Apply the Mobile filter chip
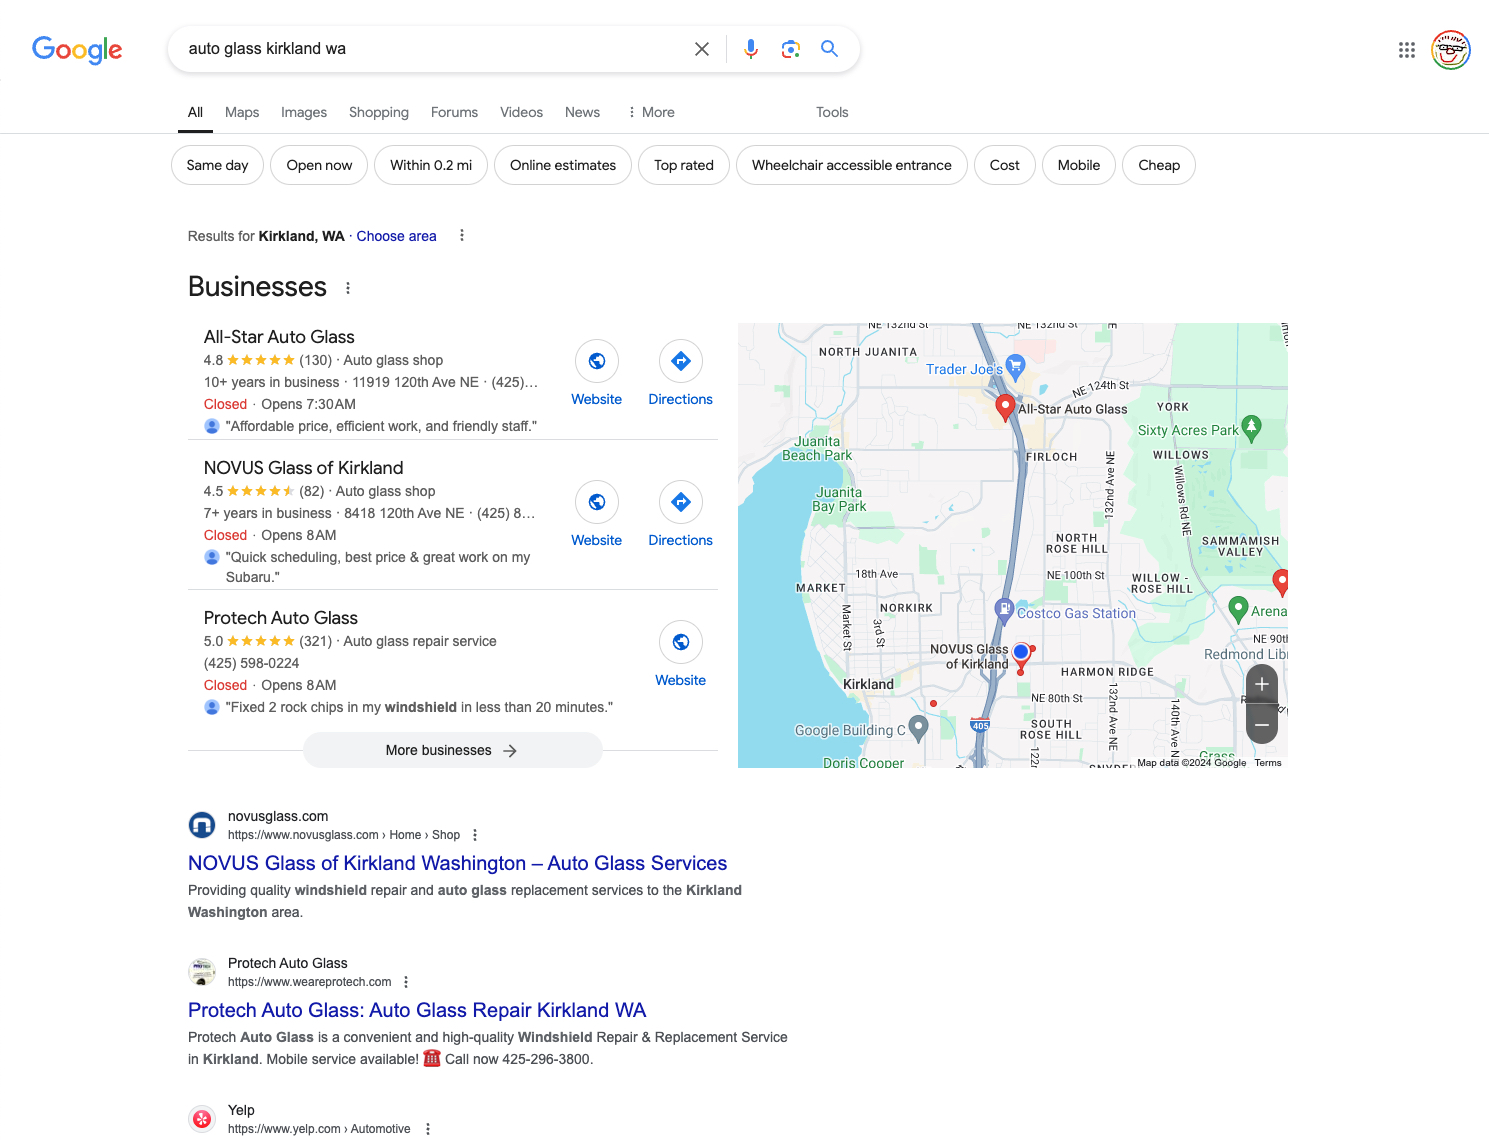Screen dimensions: 1489x1140 click(x=1079, y=165)
